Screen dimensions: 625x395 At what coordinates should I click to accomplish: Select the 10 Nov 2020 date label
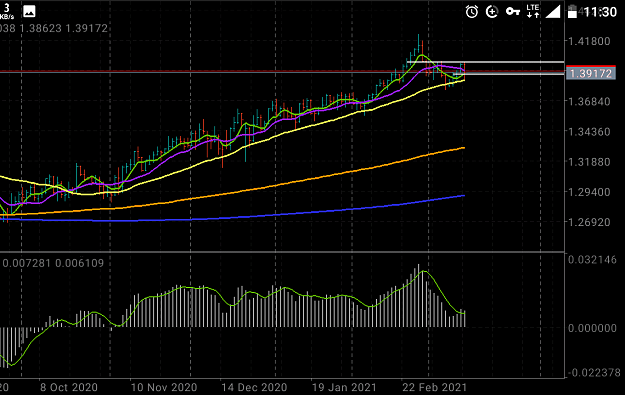pyautogui.click(x=164, y=387)
